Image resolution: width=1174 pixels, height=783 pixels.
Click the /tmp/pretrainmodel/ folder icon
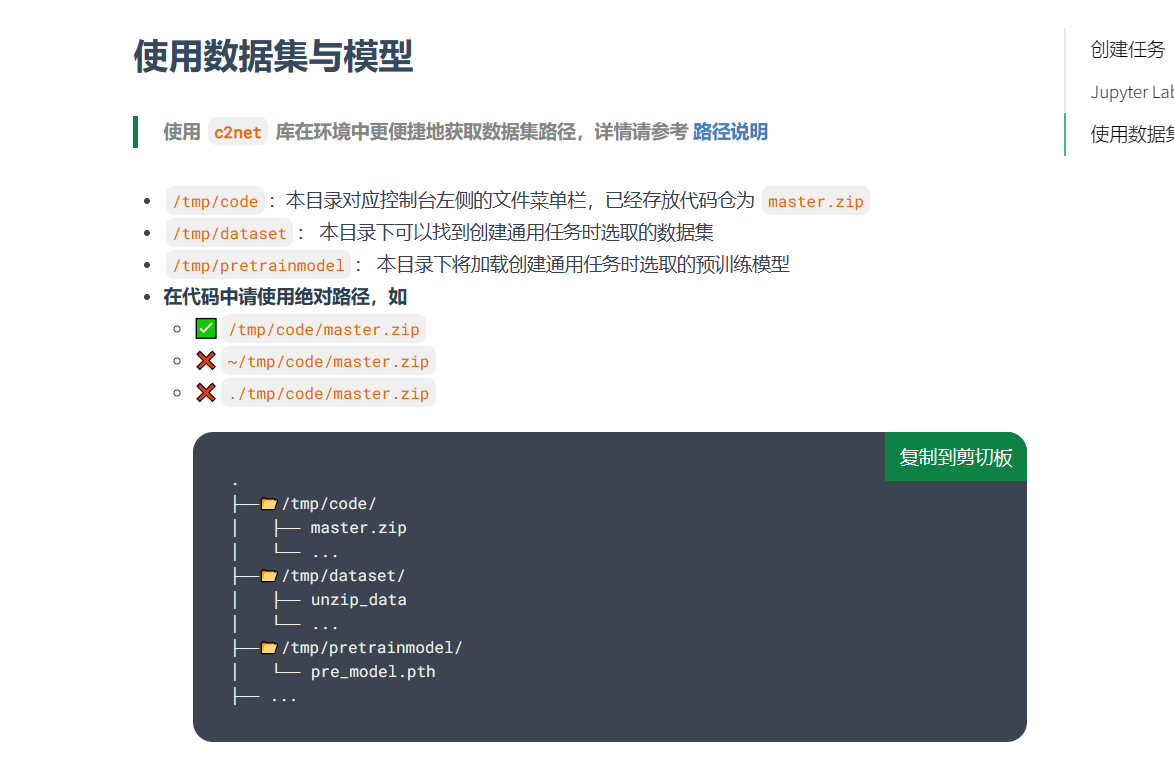pyautogui.click(x=269, y=648)
